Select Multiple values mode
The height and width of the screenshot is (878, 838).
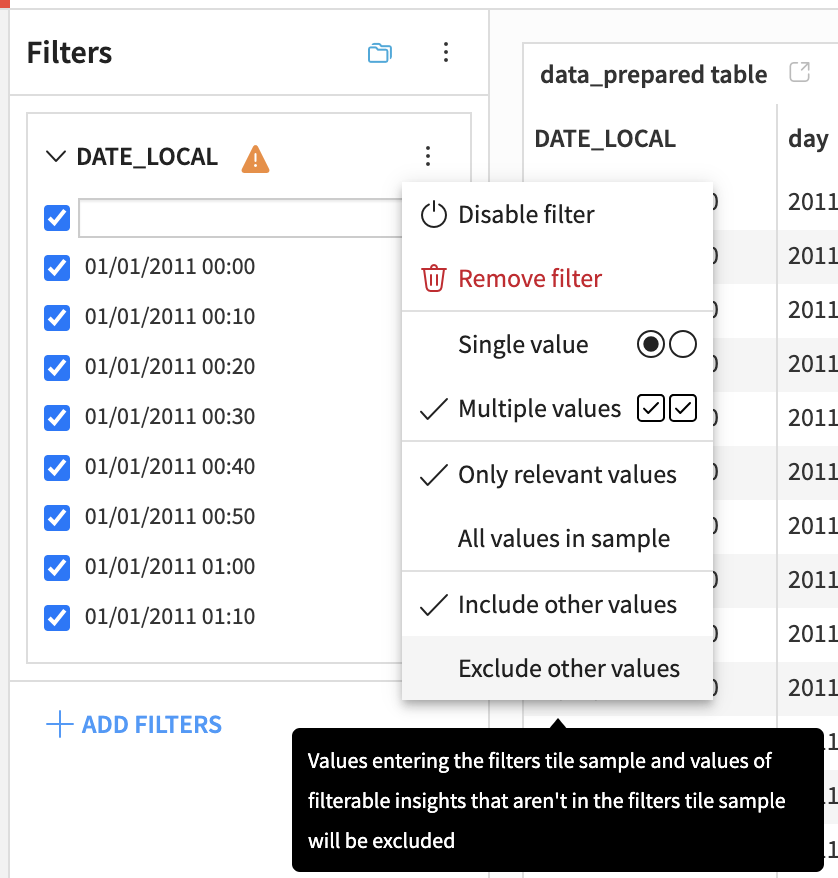(x=557, y=408)
